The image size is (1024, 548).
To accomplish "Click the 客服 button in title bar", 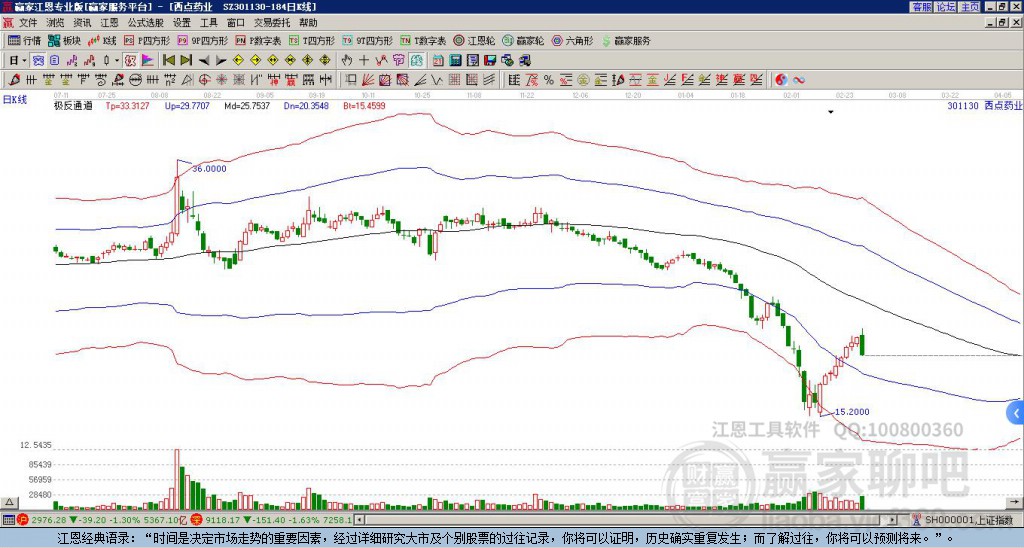I will tap(921, 7).
